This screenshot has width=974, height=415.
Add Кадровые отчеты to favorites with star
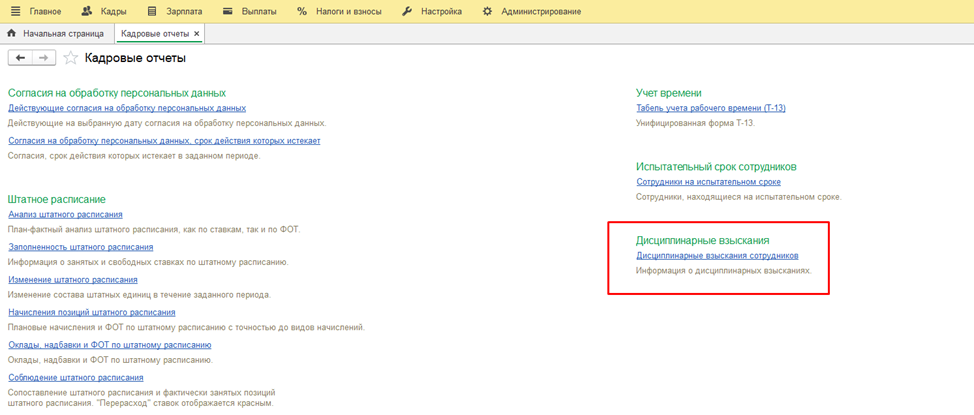[x=71, y=59]
